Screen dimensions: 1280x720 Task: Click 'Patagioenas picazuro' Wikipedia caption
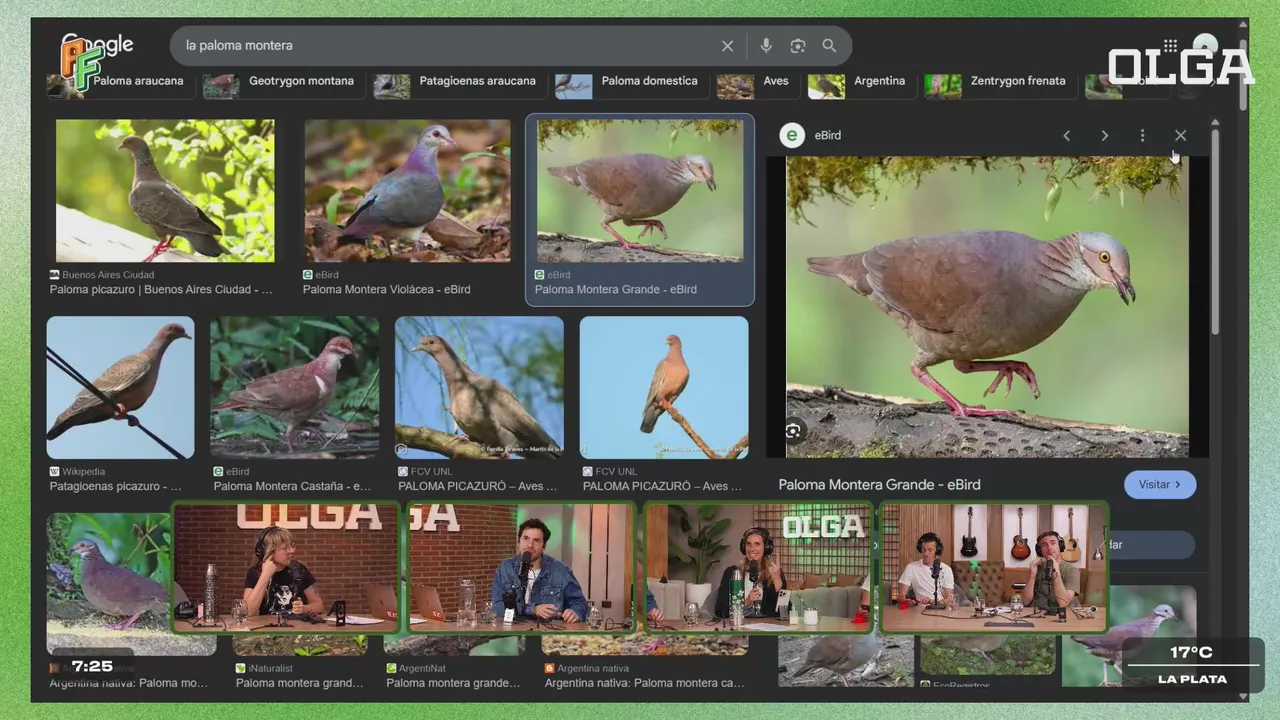click(x=116, y=487)
